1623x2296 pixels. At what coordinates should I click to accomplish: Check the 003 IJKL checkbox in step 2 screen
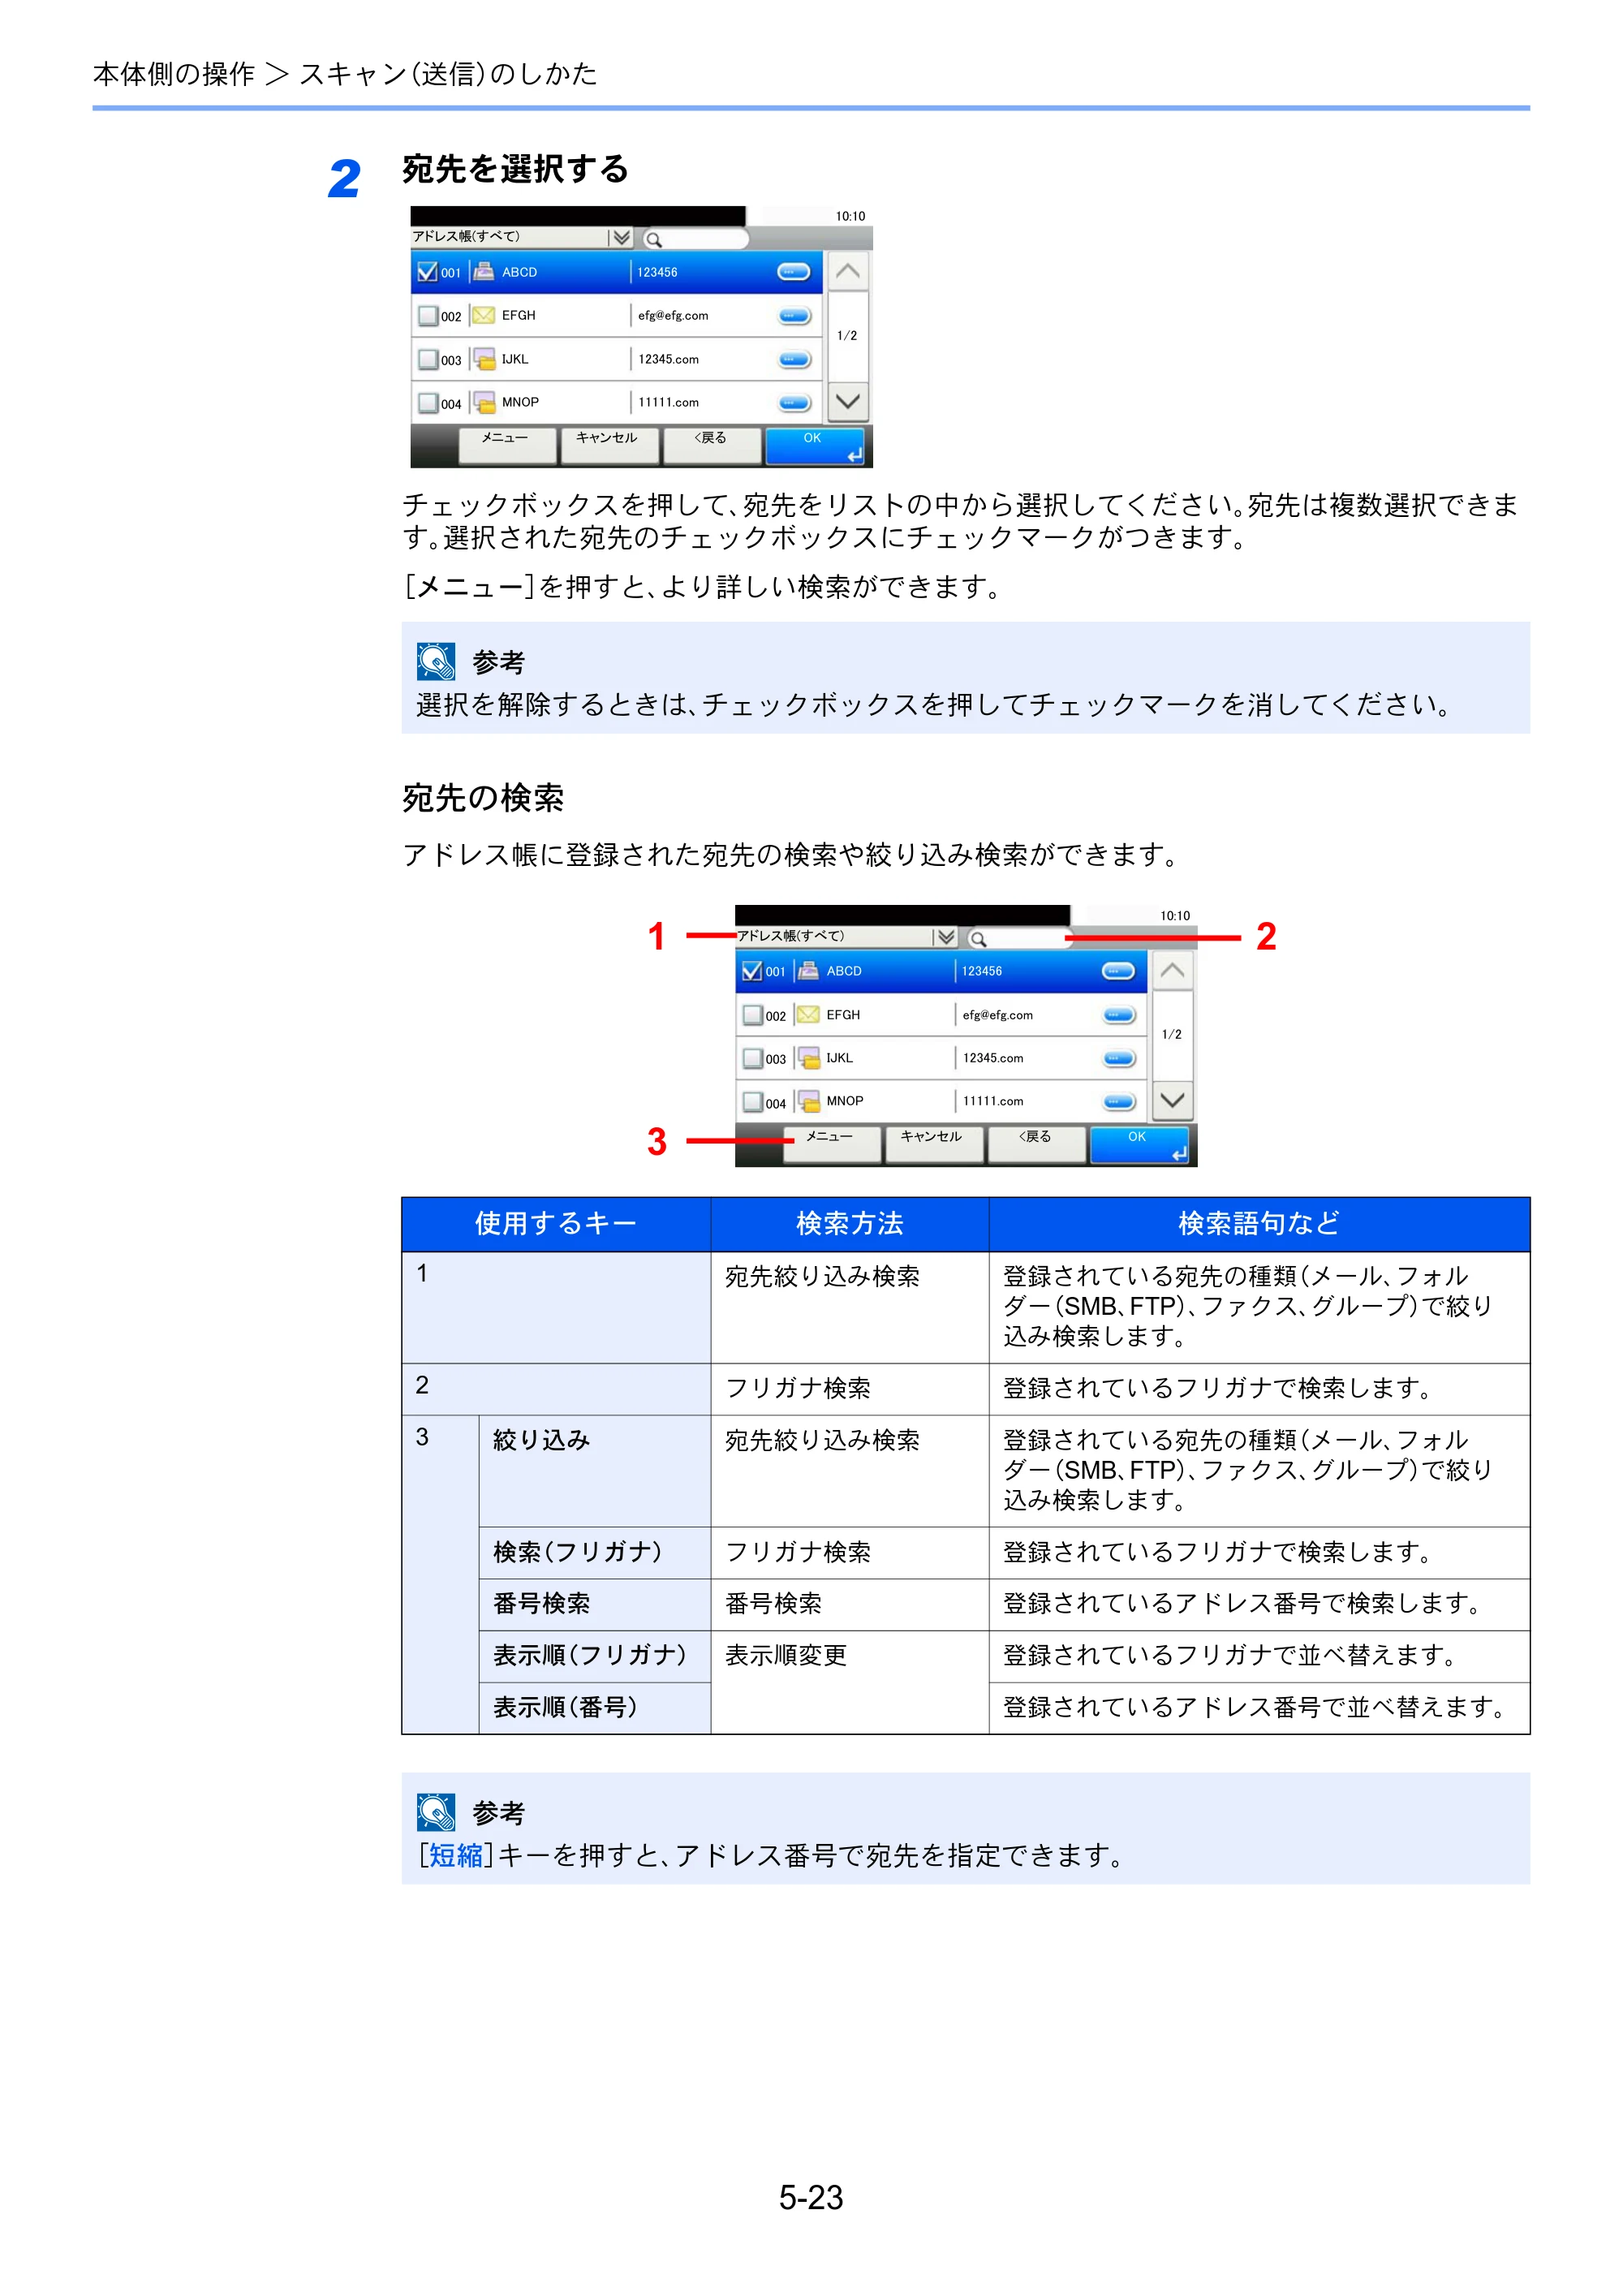pos(427,359)
